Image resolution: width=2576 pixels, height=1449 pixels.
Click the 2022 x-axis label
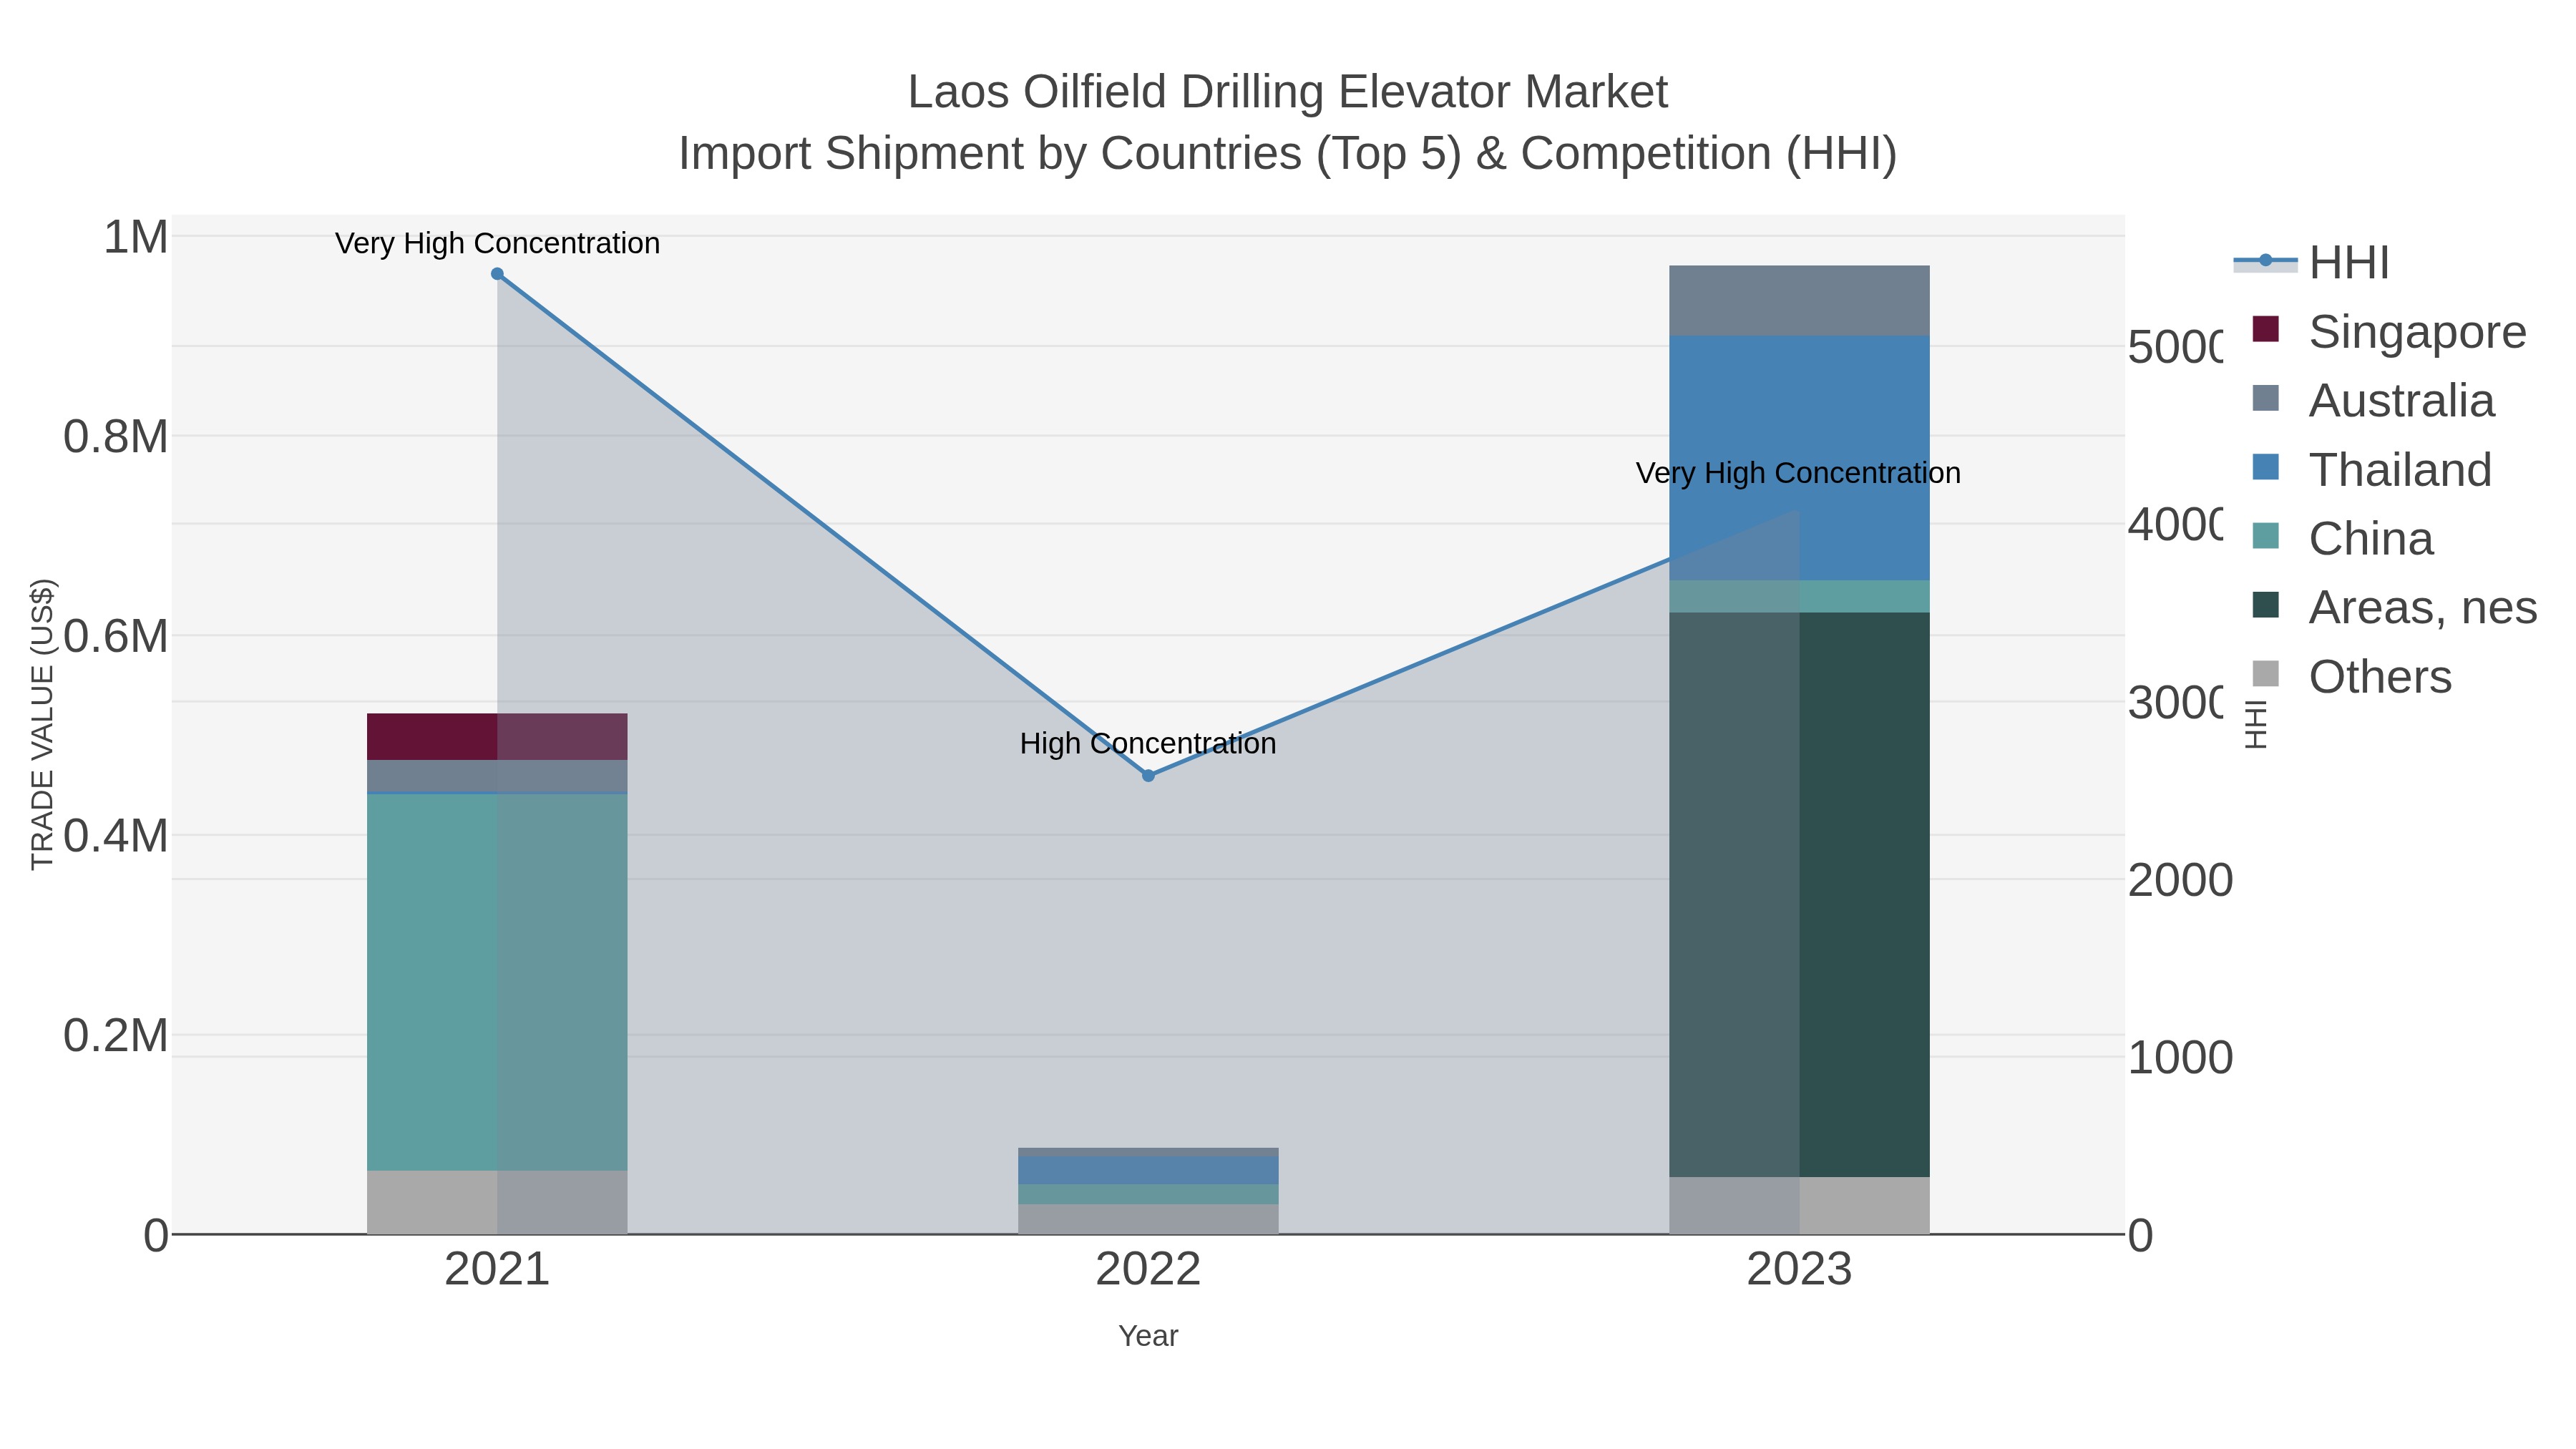(1148, 1270)
